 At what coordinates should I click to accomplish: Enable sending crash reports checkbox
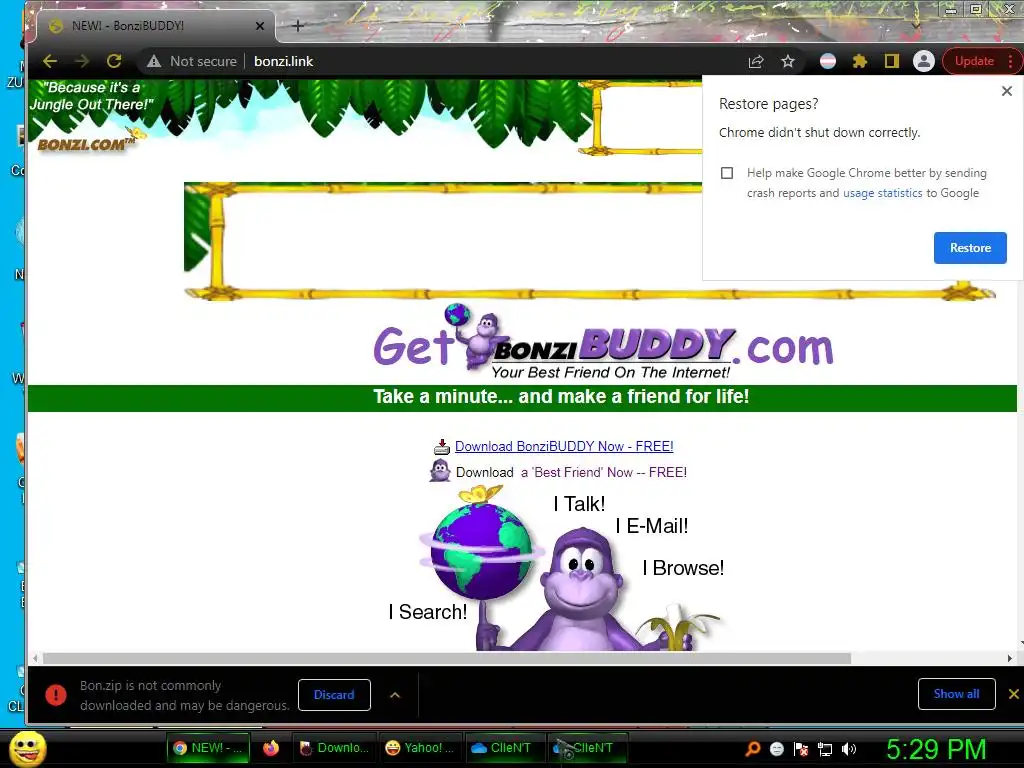click(x=727, y=173)
